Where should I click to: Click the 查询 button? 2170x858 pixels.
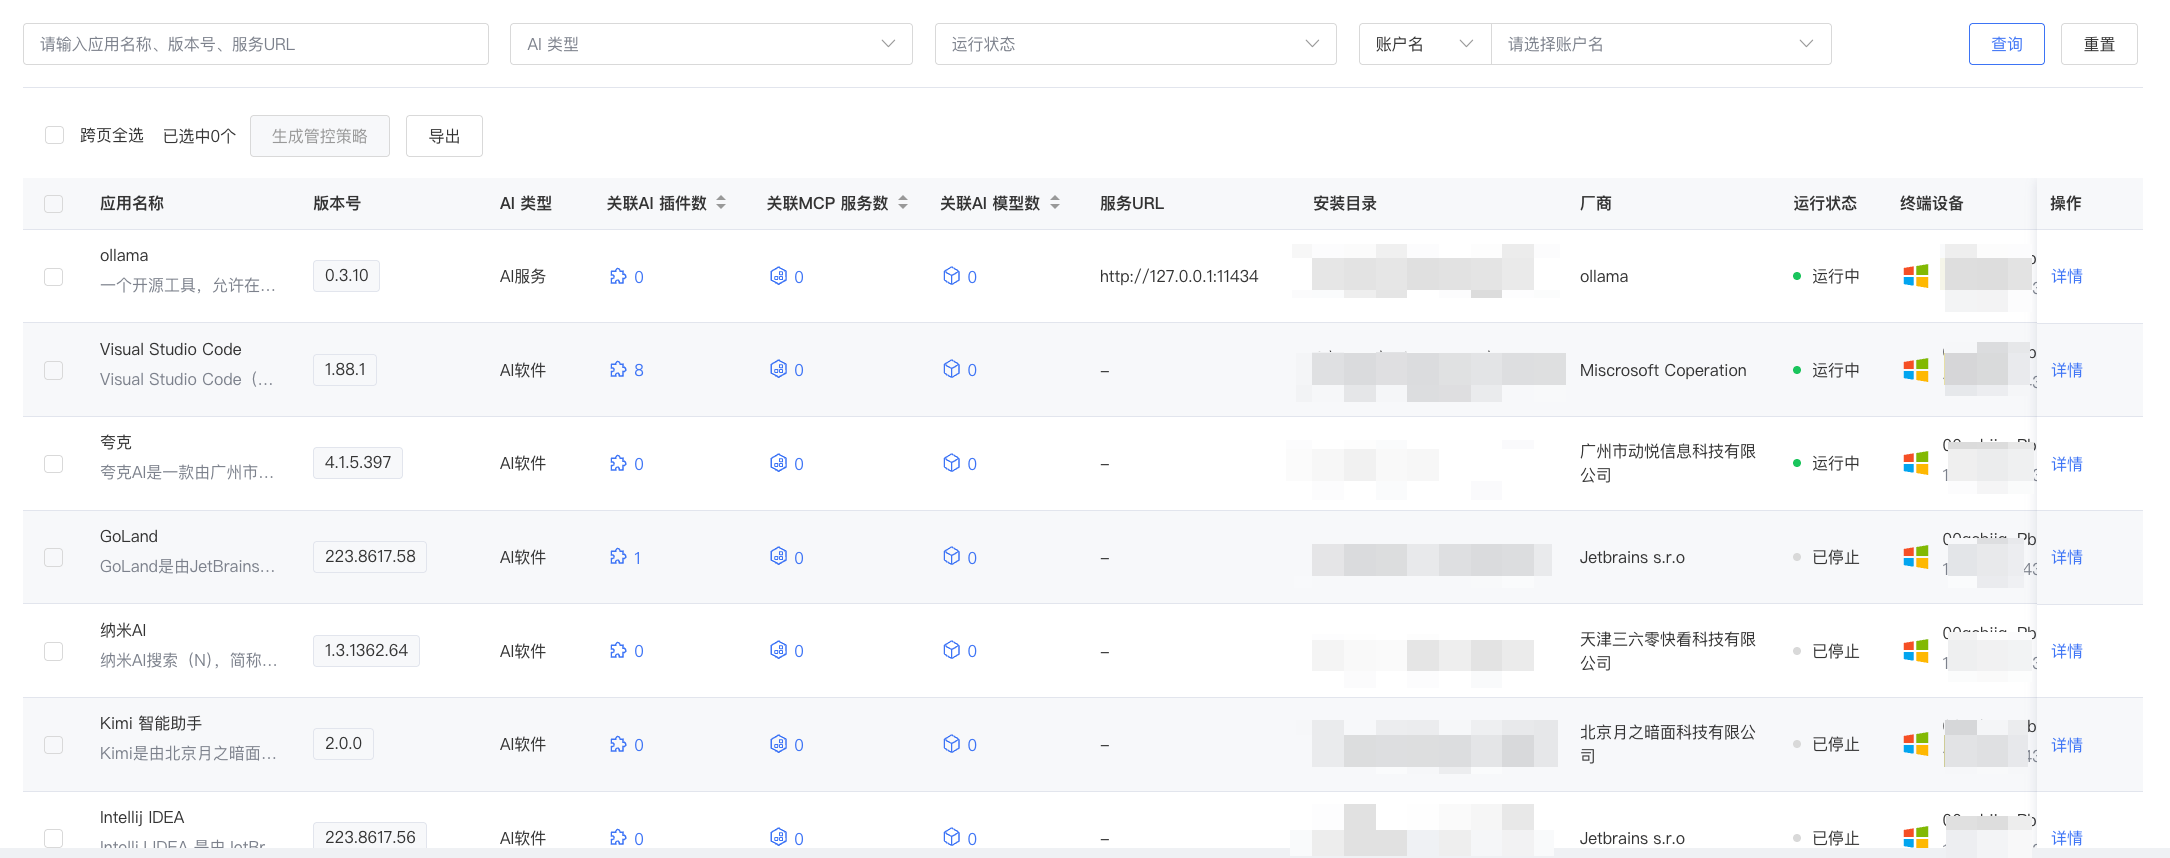pyautogui.click(x=2006, y=44)
